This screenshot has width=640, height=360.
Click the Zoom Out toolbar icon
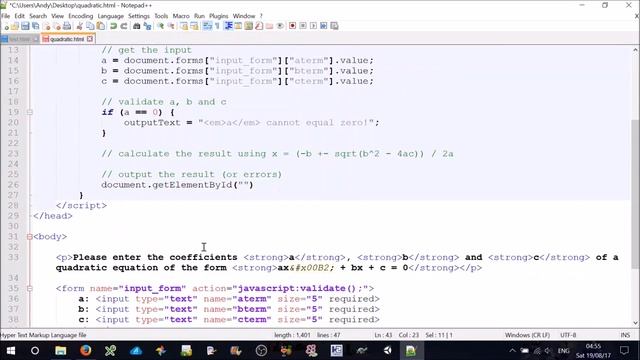171,26
